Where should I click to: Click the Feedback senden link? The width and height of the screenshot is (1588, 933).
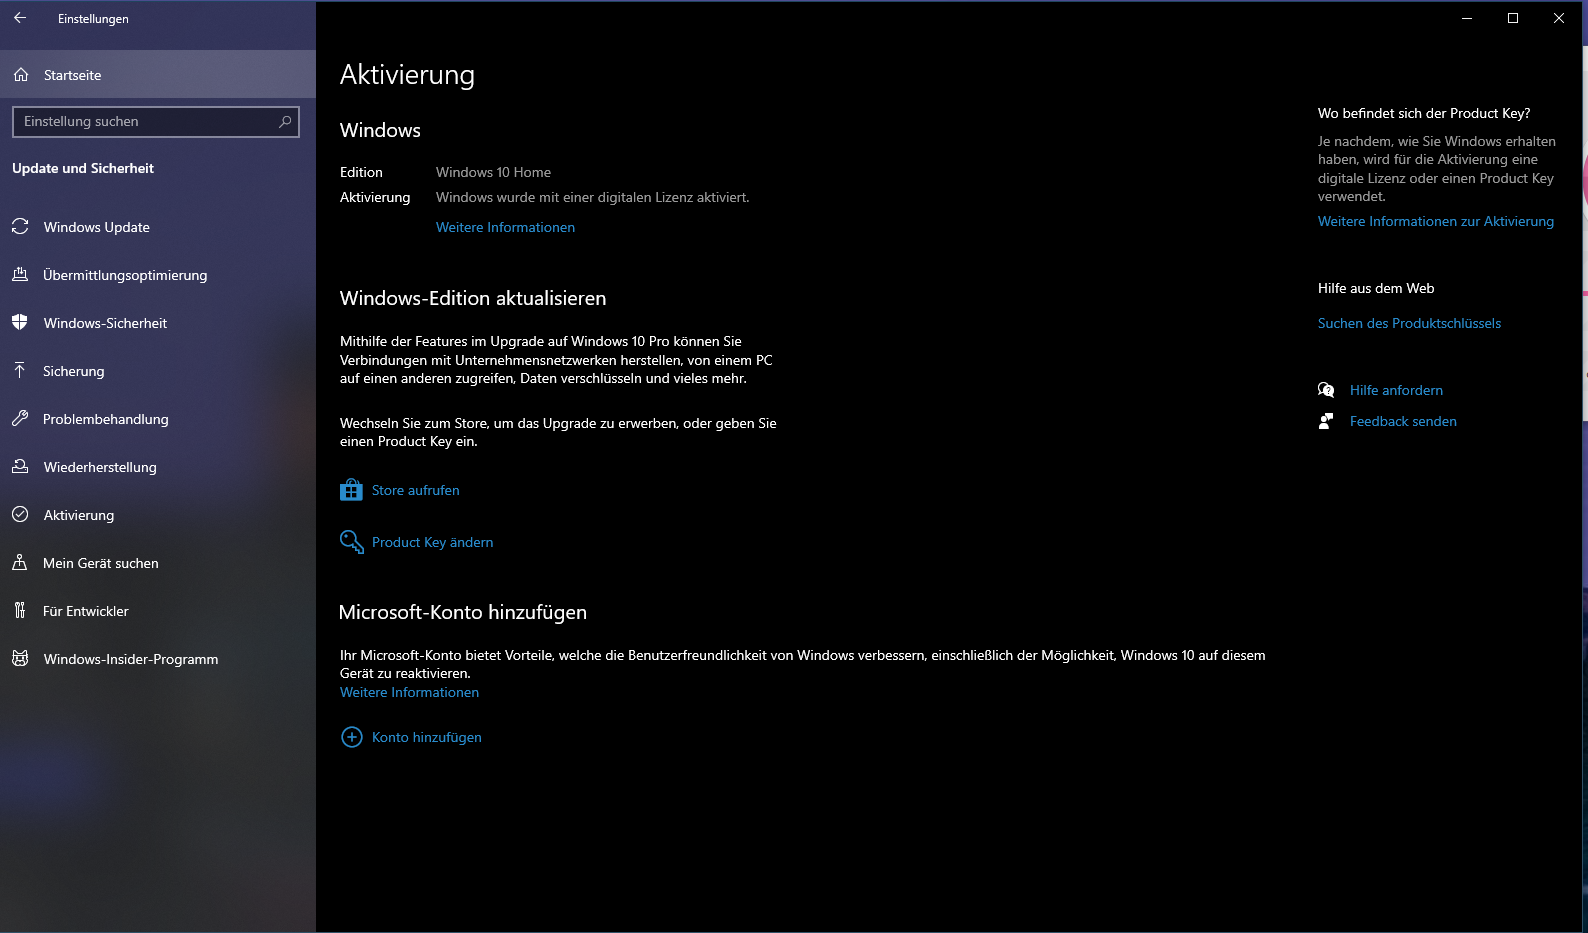1403,421
